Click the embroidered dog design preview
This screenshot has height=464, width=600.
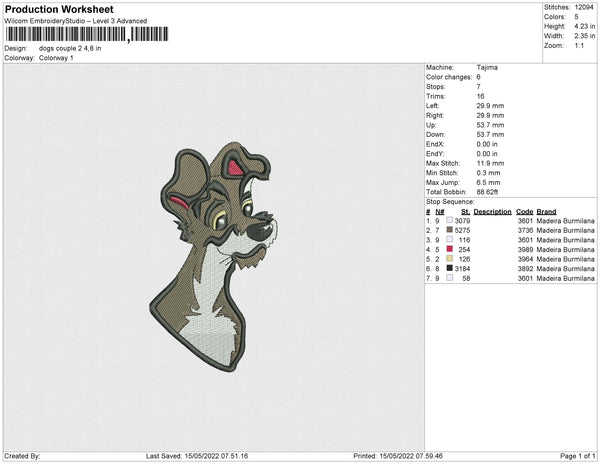tap(213, 256)
